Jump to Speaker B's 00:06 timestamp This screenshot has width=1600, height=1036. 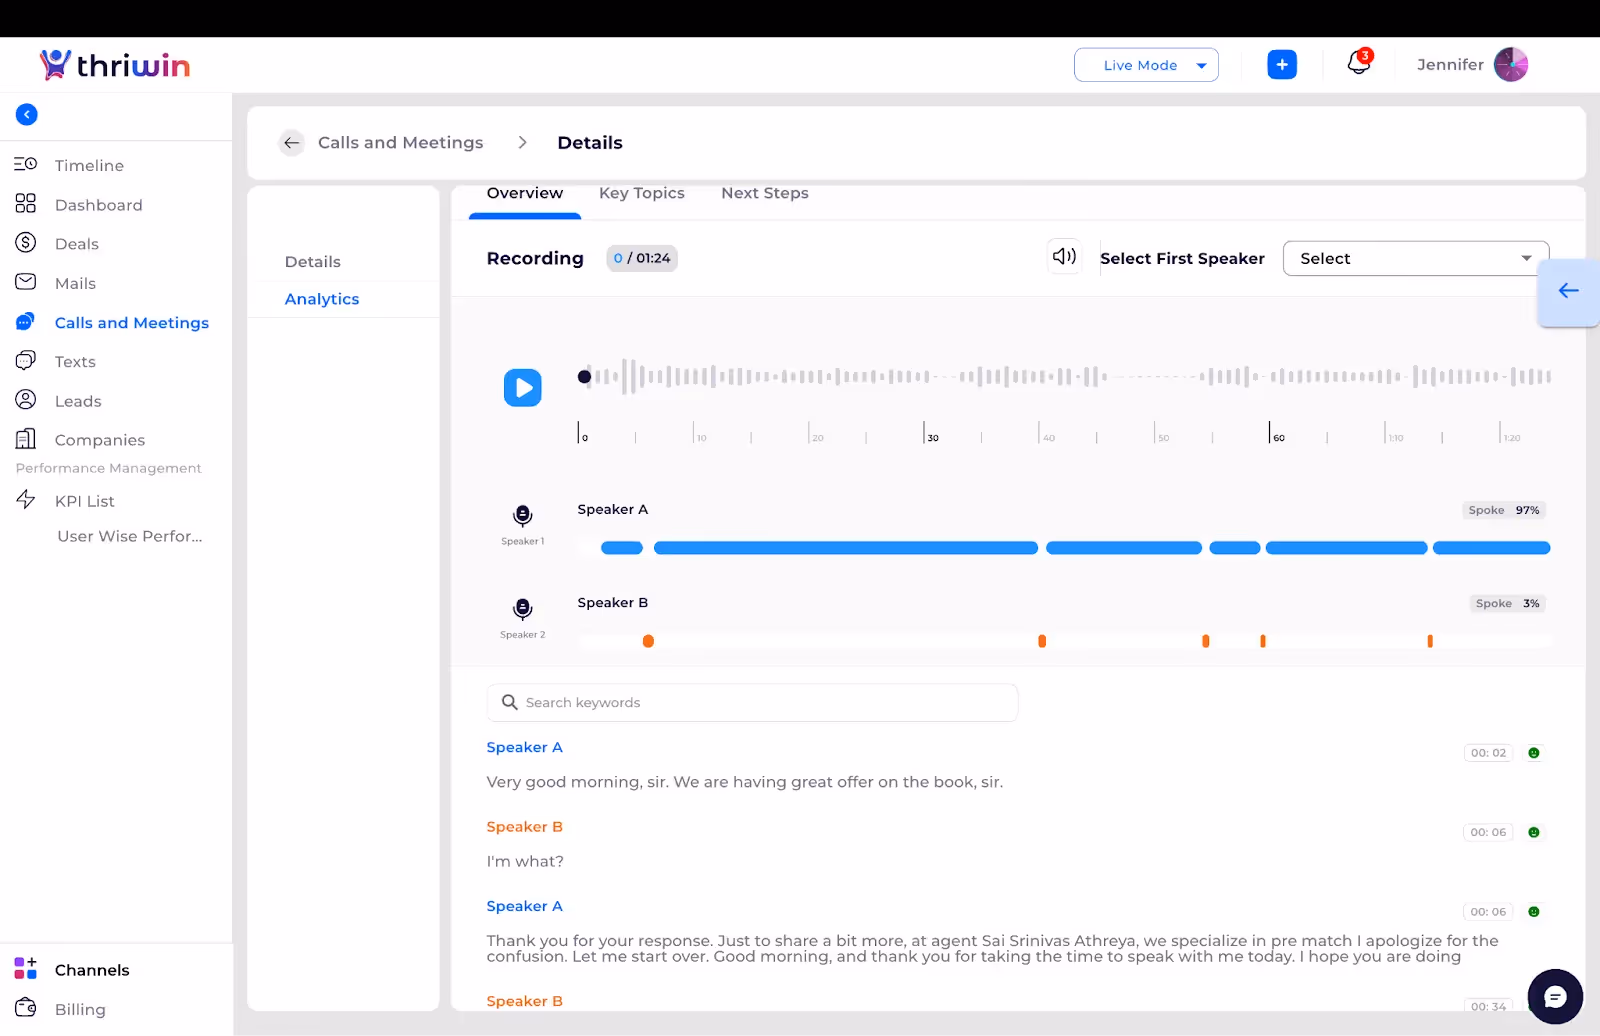pyautogui.click(x=1488, y=832)
